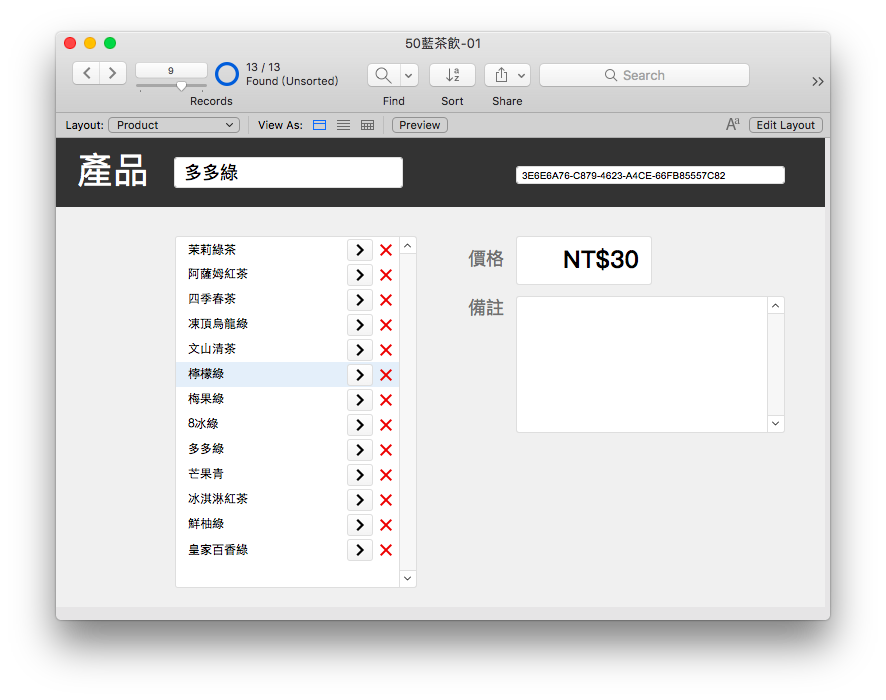Go to 皇家百香綠 record arrow

coord(360,550)
